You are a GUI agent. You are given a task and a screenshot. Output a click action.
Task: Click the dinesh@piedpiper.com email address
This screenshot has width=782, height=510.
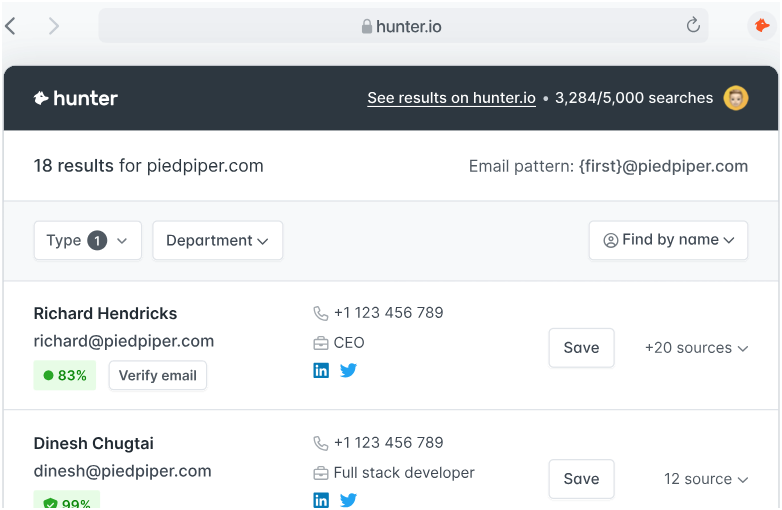[123, 471]
